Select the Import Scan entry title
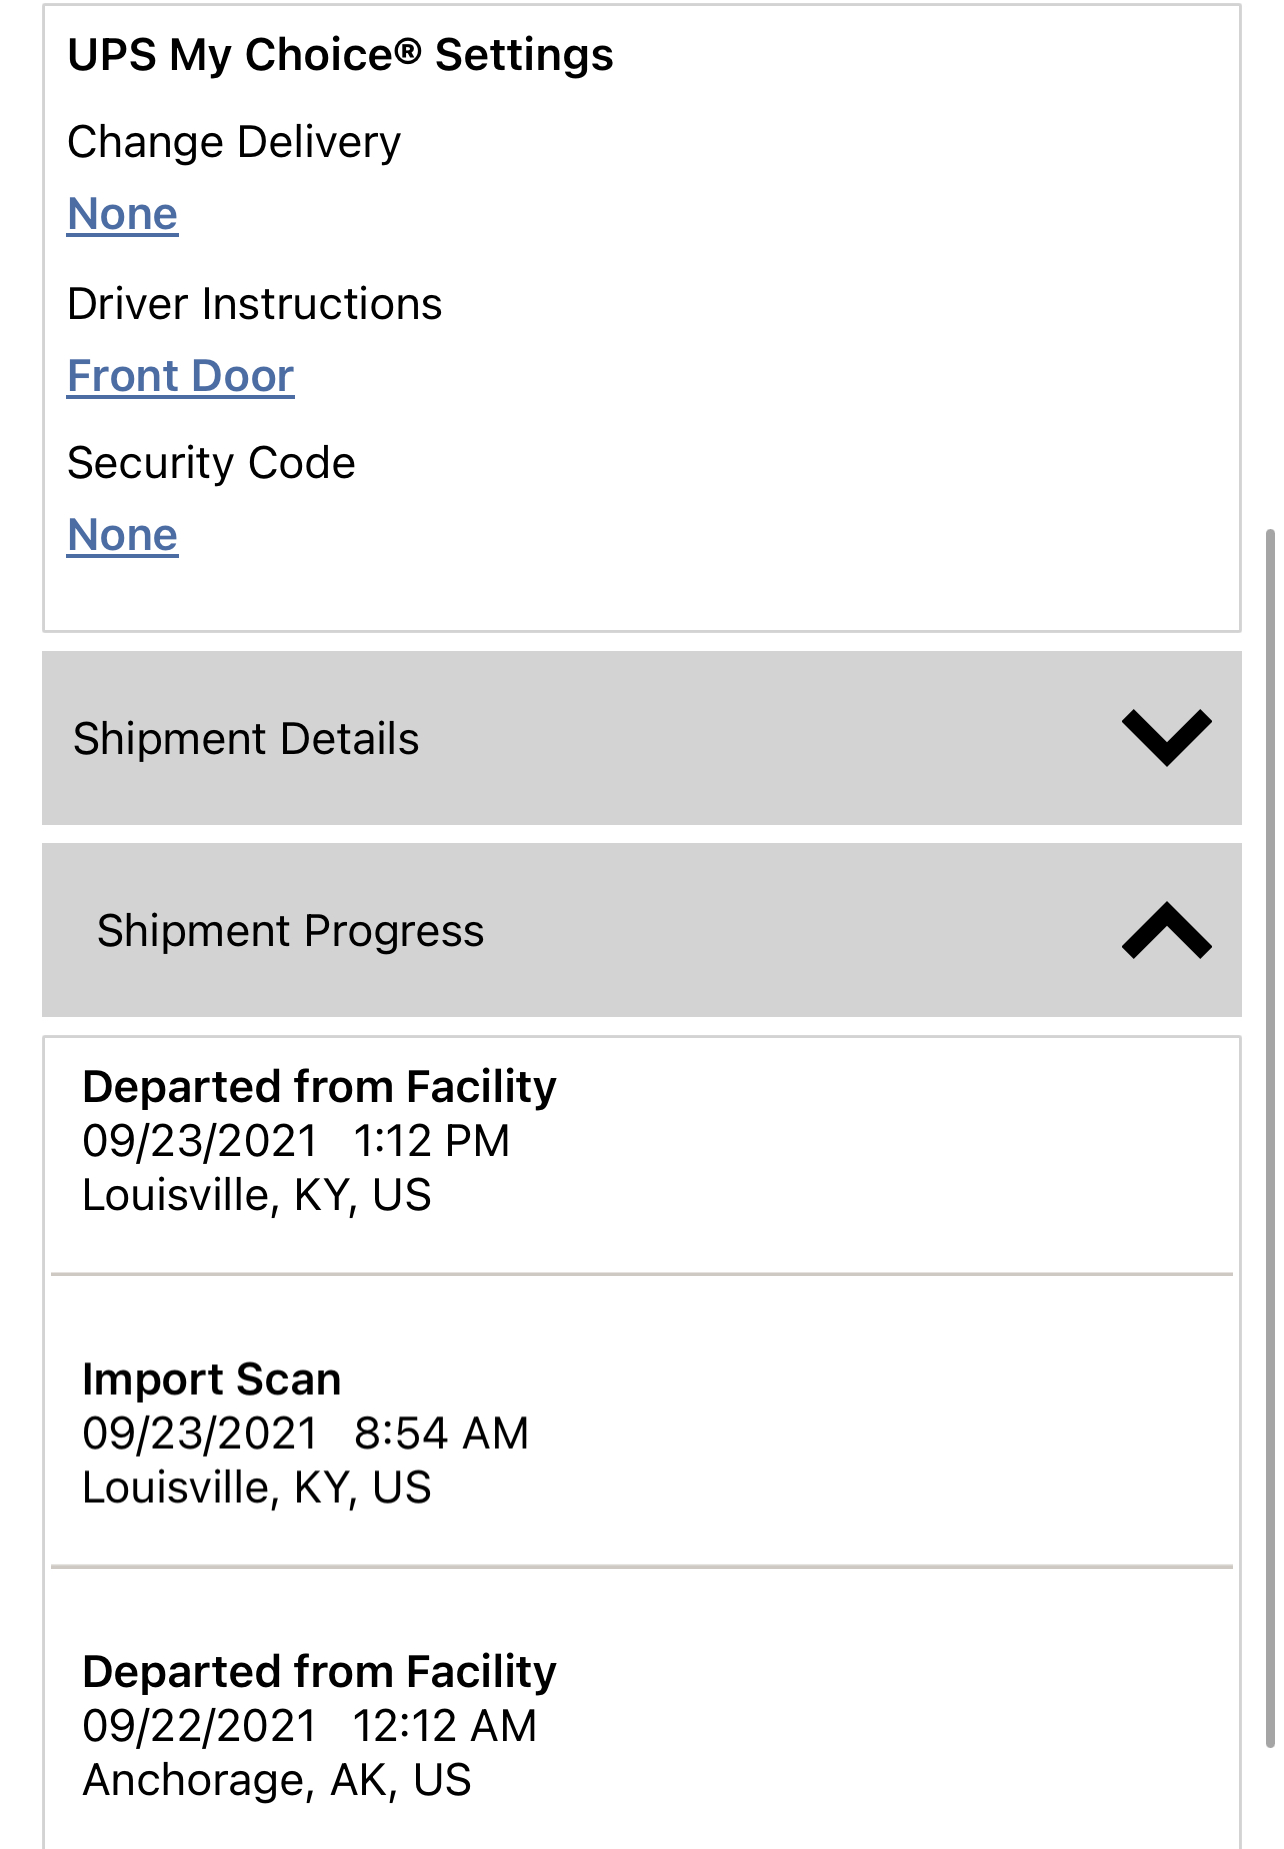This screenshot has height=1849, width=1284. point(211,1380)
